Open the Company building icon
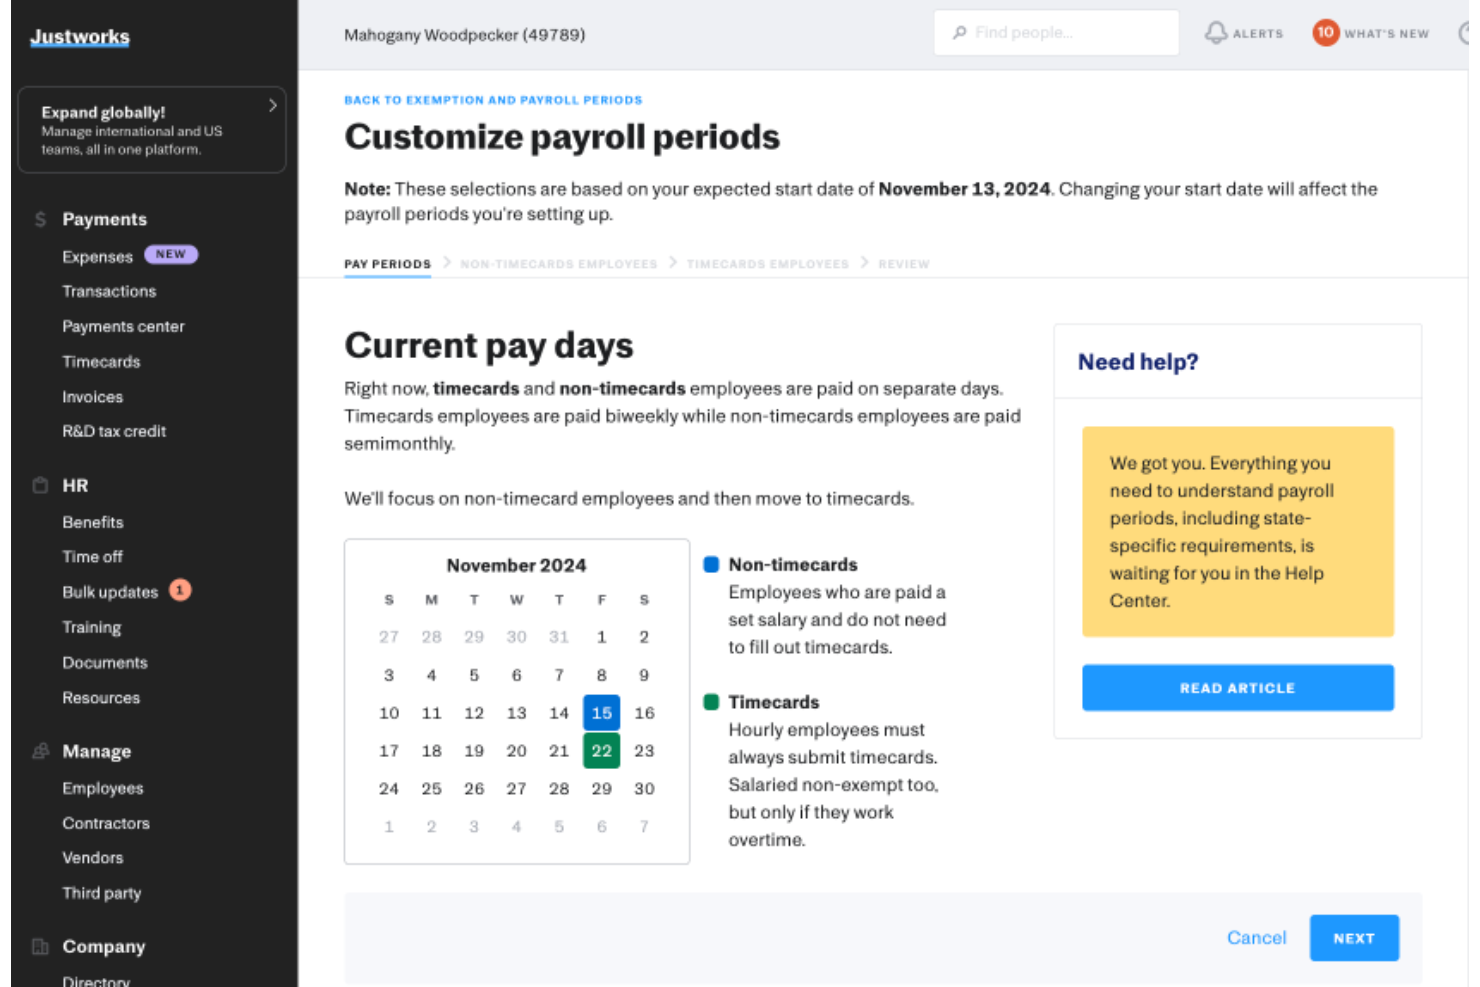The height and width of the screenshot is (987, 1480). pyautogui.click(x=40, y=946)
